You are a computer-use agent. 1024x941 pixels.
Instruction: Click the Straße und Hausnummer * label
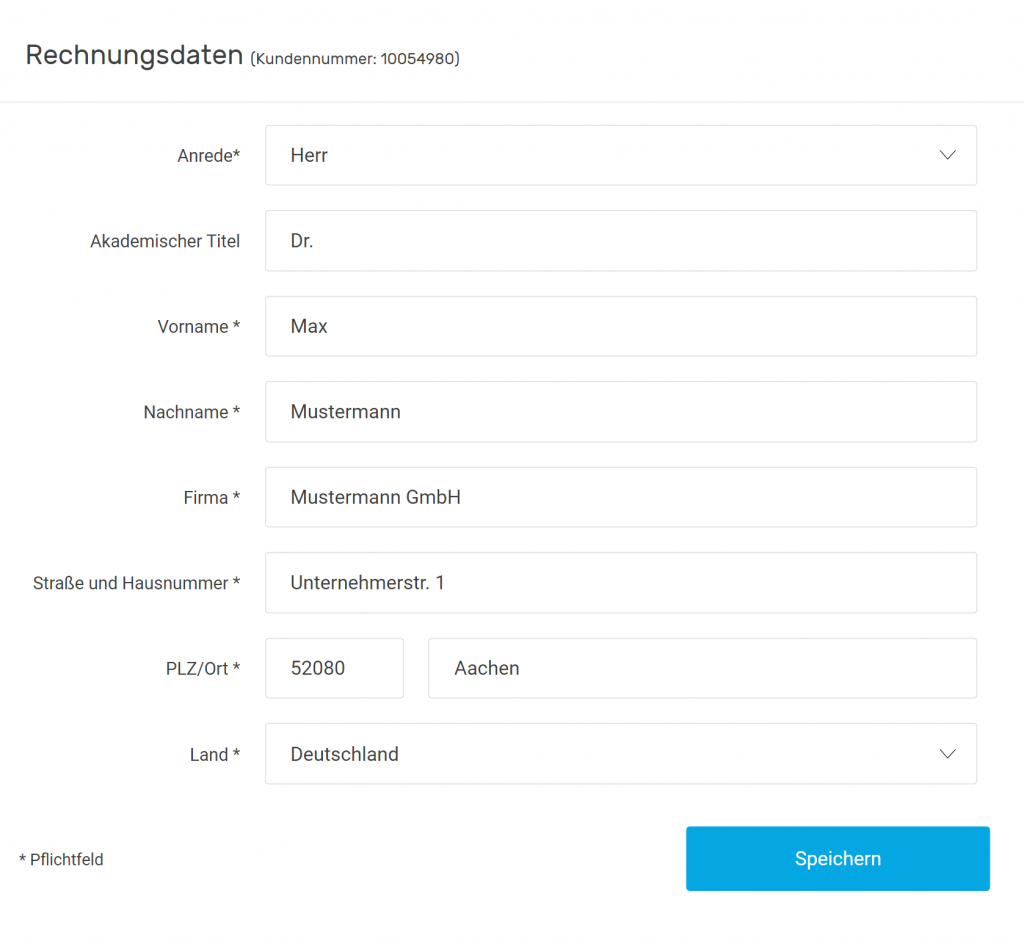click(x=136, y=583)
